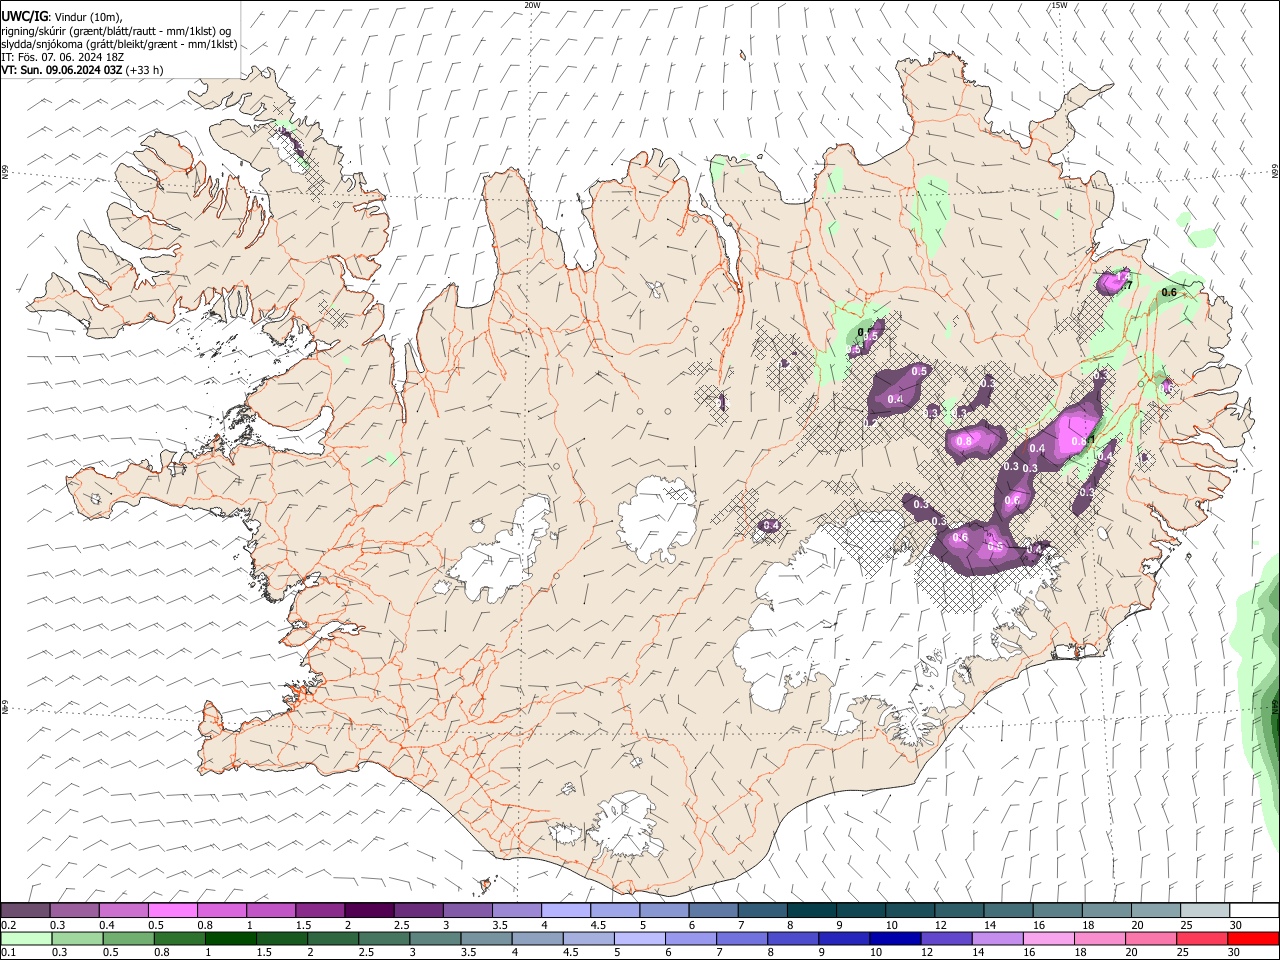Click the darkest green lower swatch above 1

[x=230, y=938]
